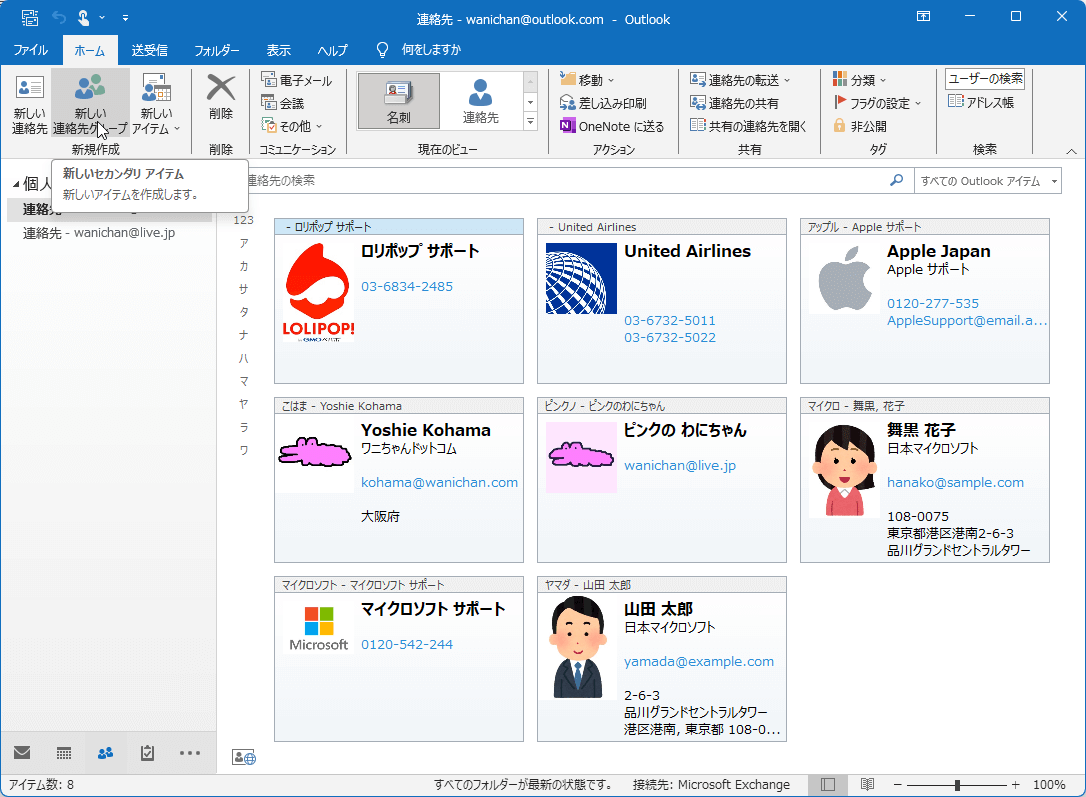Open the ファイル tab
Viewport: 1086px width, 797px height.
point(32,49)
